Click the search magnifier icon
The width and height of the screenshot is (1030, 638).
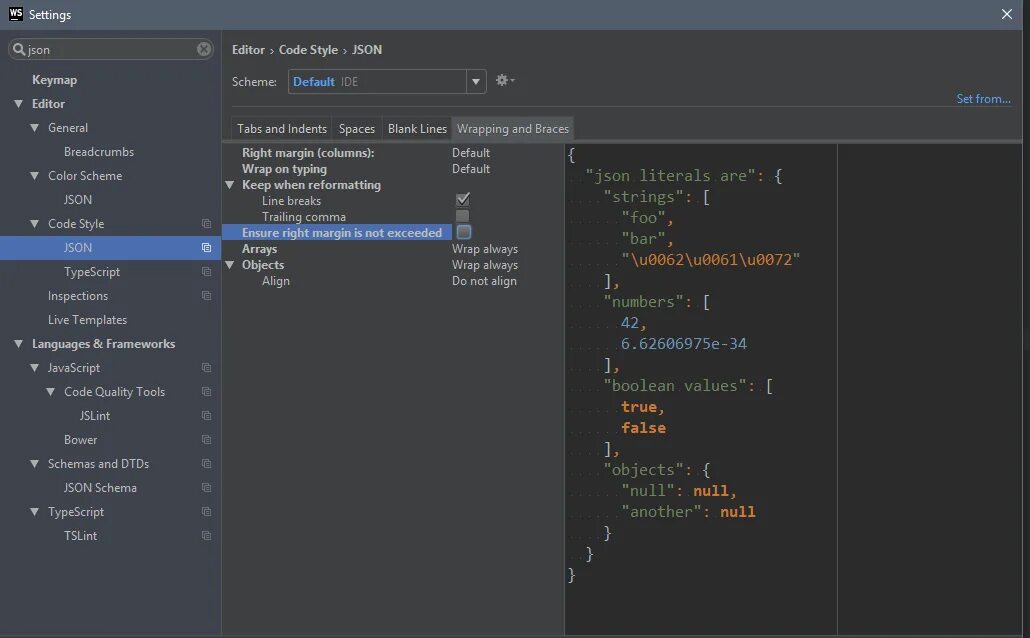(19, 49)
